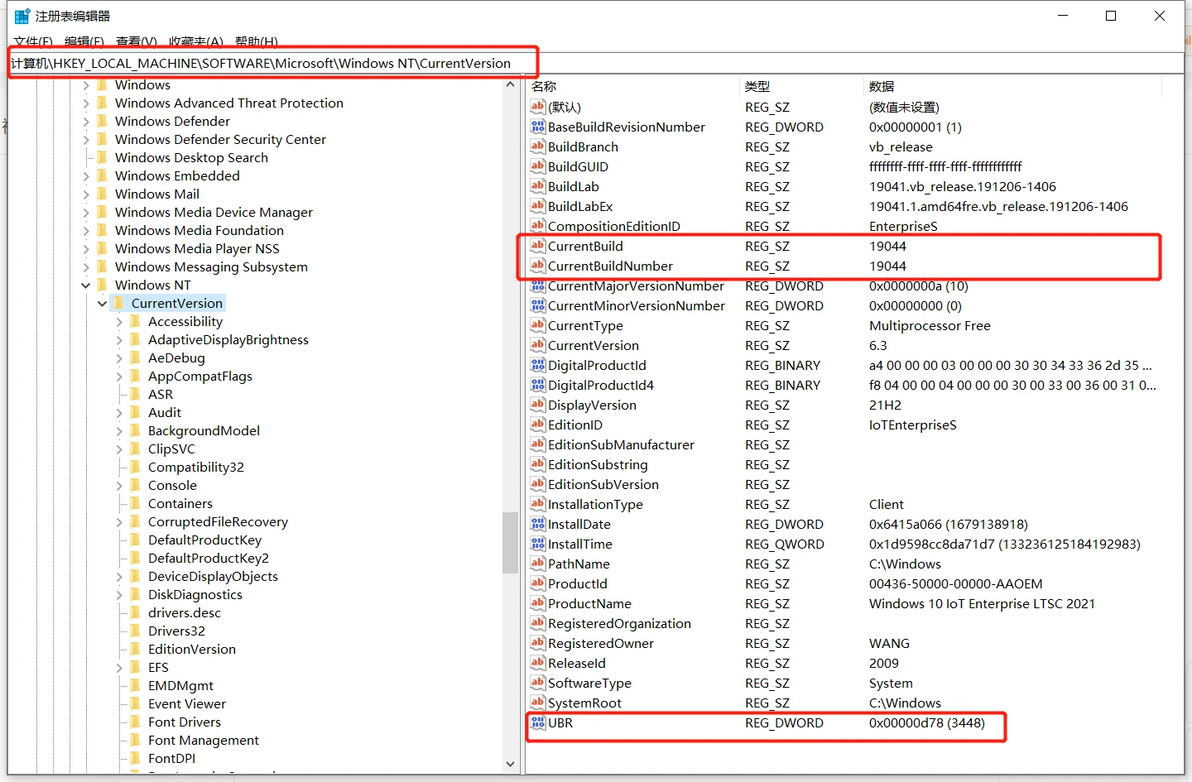Screen dimensions: 1192x782
Task: Click the ProductName string value icon
Action: point(538,603)
